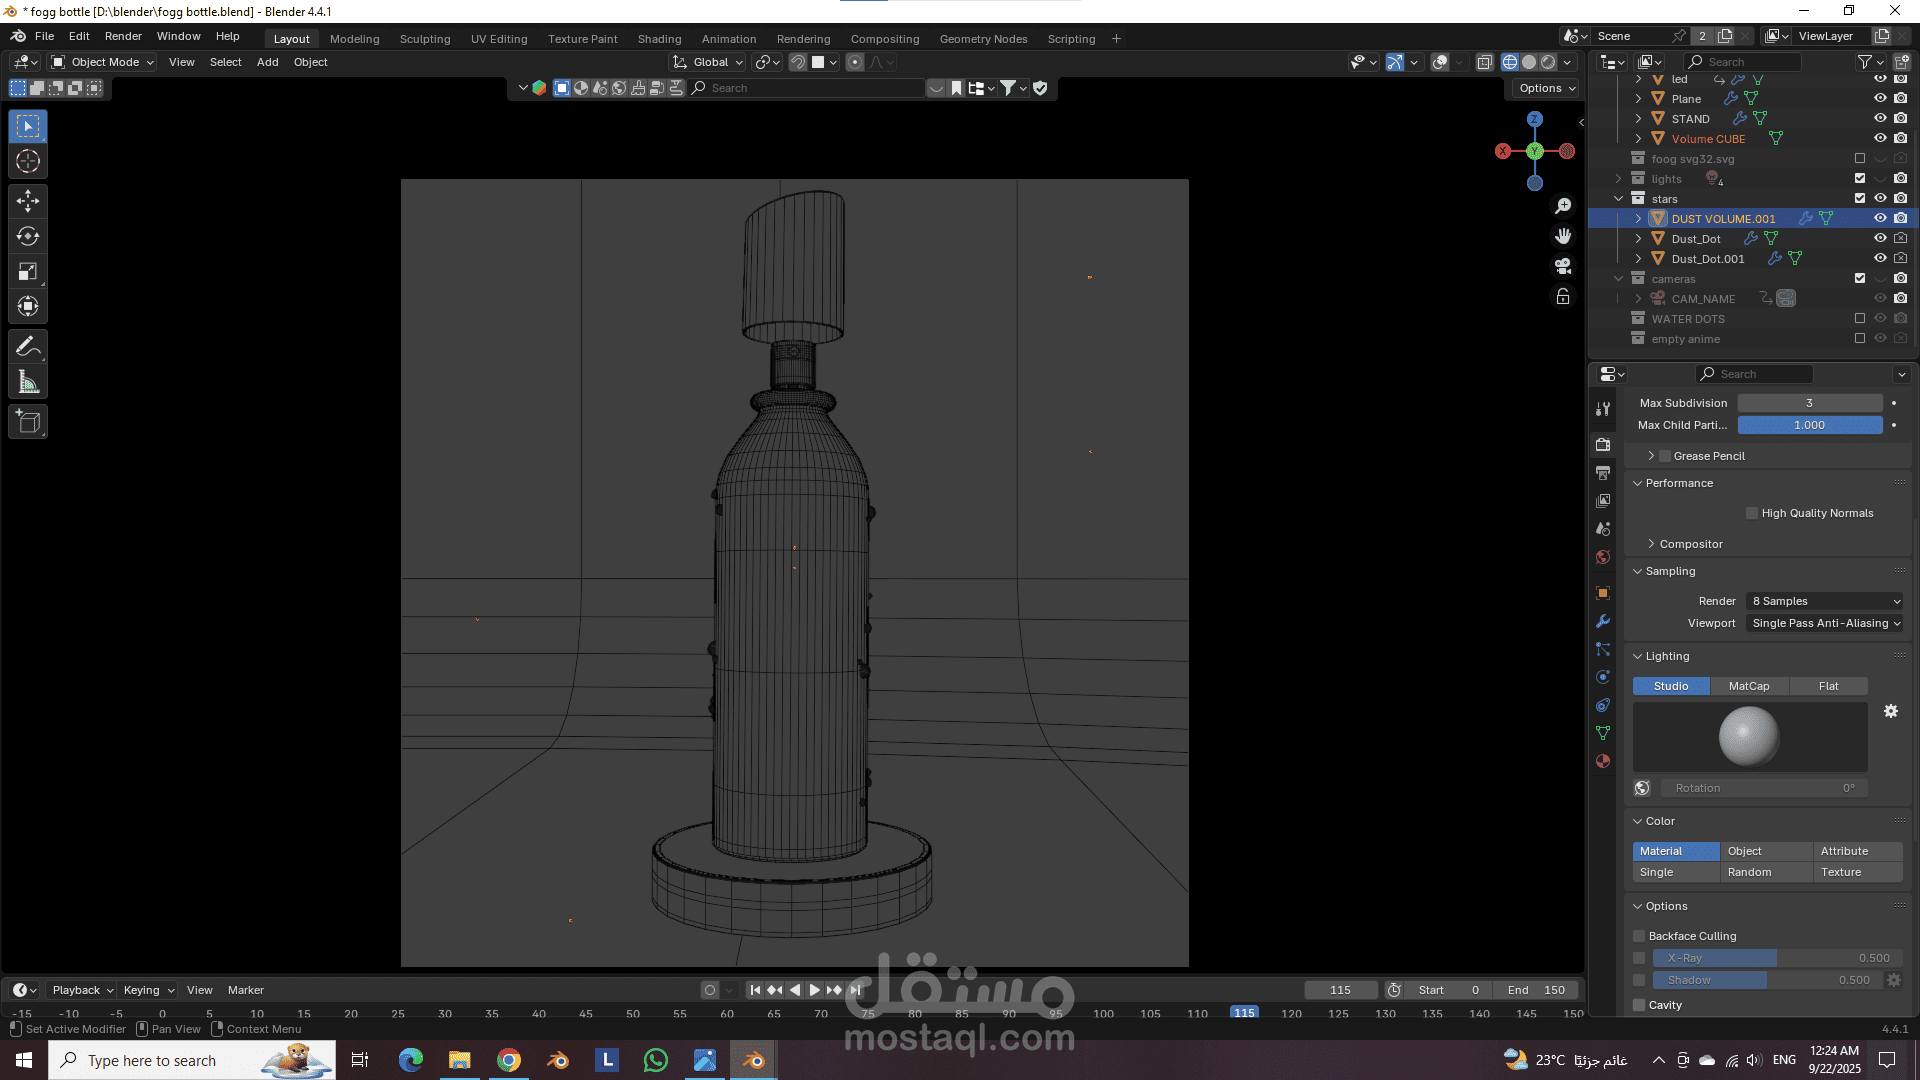Select the Annotate pencil tool
The width and height of the screenshot is (1920, 1080).
click(x=28, y=347)
